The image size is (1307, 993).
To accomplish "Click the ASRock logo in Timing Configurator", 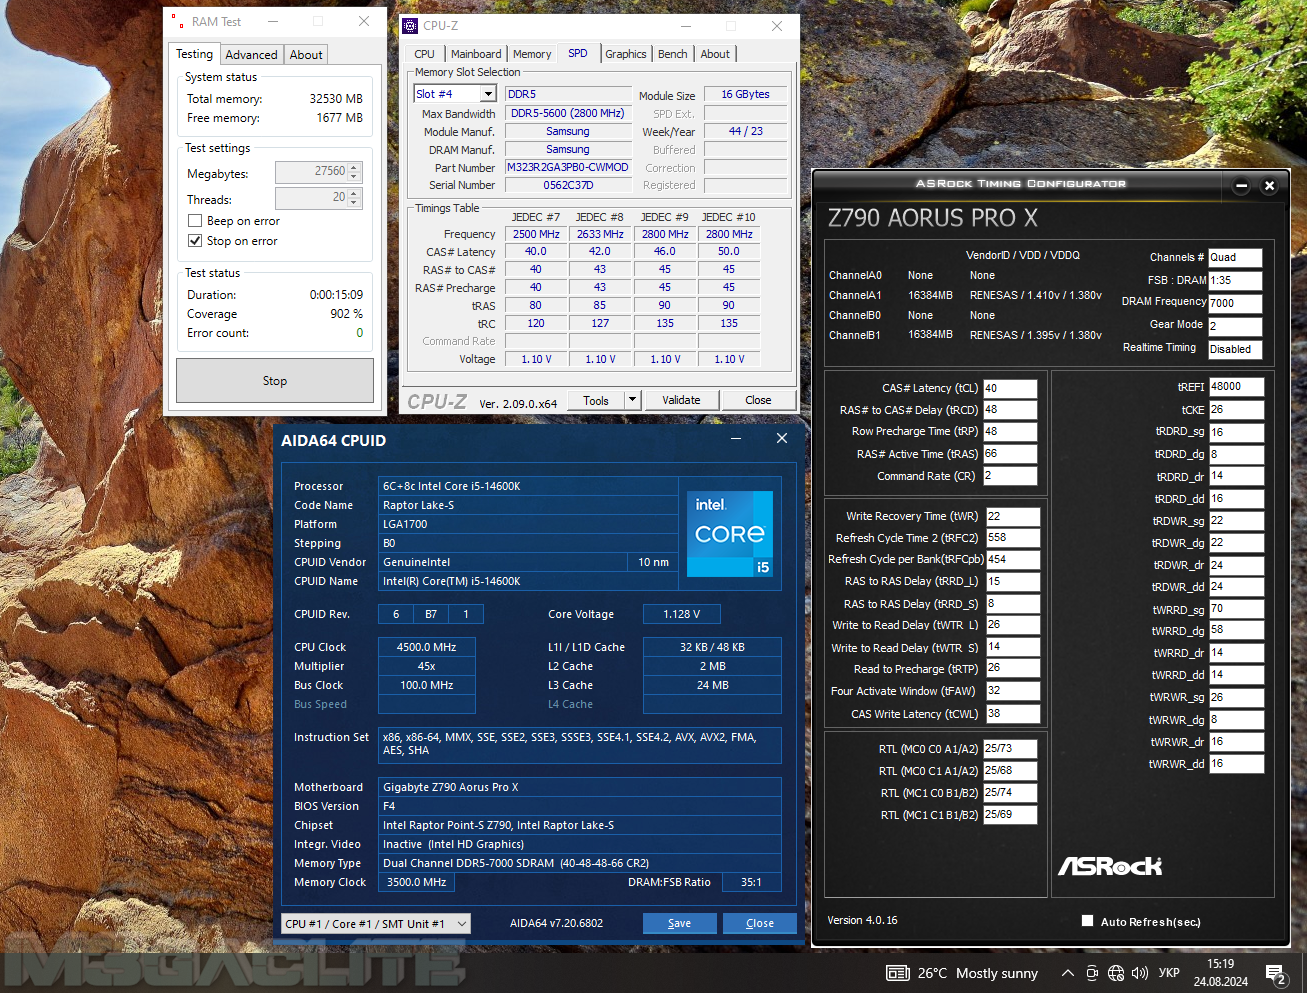I will [1110, 866].
